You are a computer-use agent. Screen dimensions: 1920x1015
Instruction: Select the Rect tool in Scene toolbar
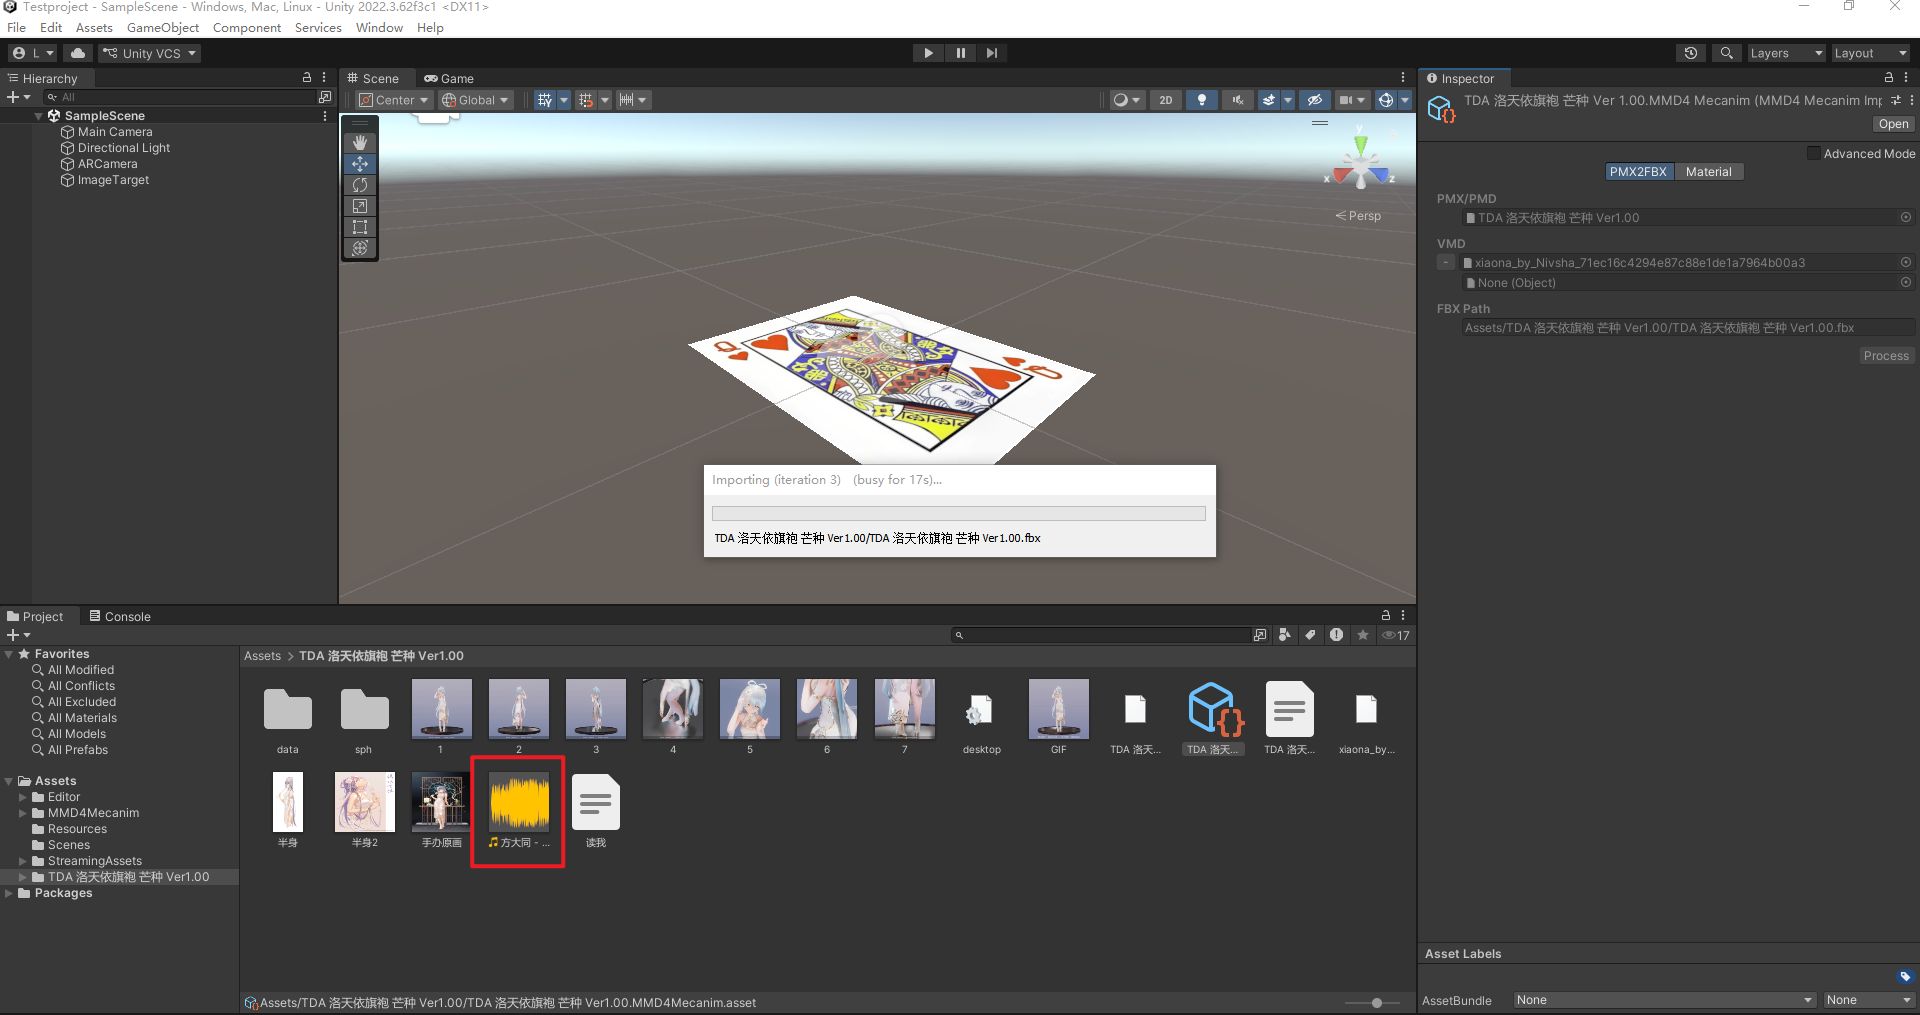coord(360,227)
